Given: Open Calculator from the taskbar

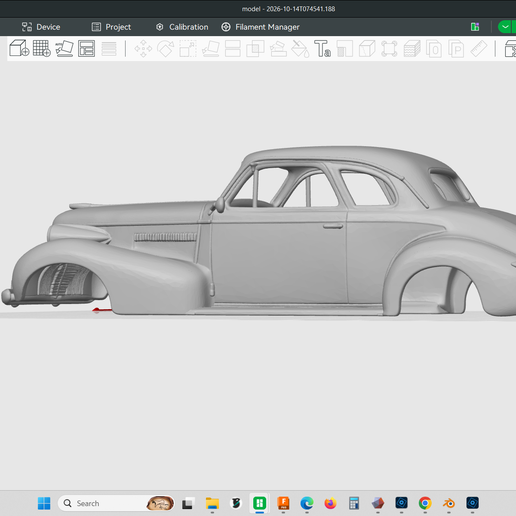Looking at the screenshot, I should 354,503.
